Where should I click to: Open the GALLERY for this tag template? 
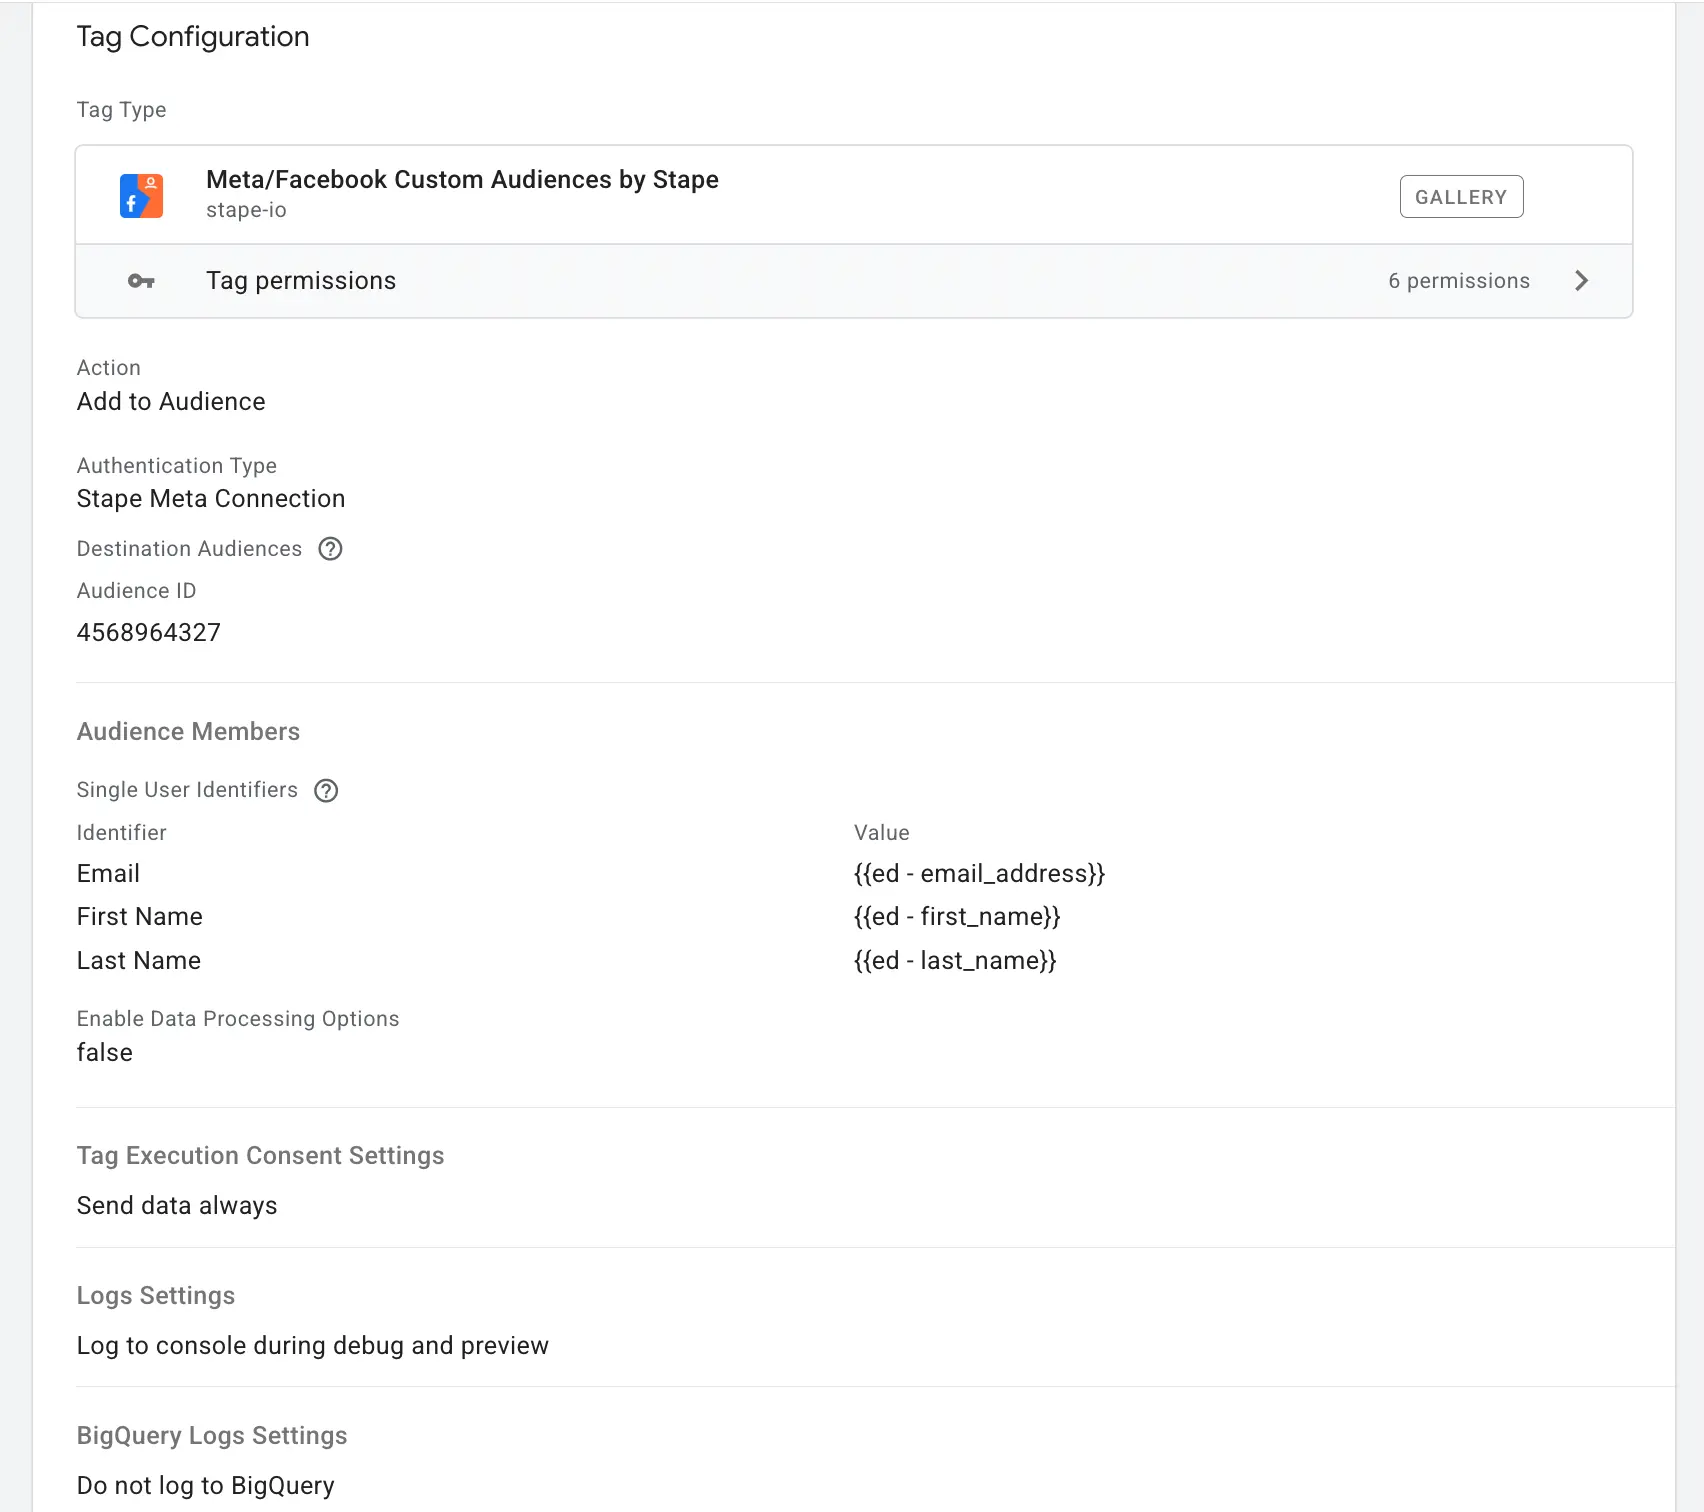click(1461, 196)
